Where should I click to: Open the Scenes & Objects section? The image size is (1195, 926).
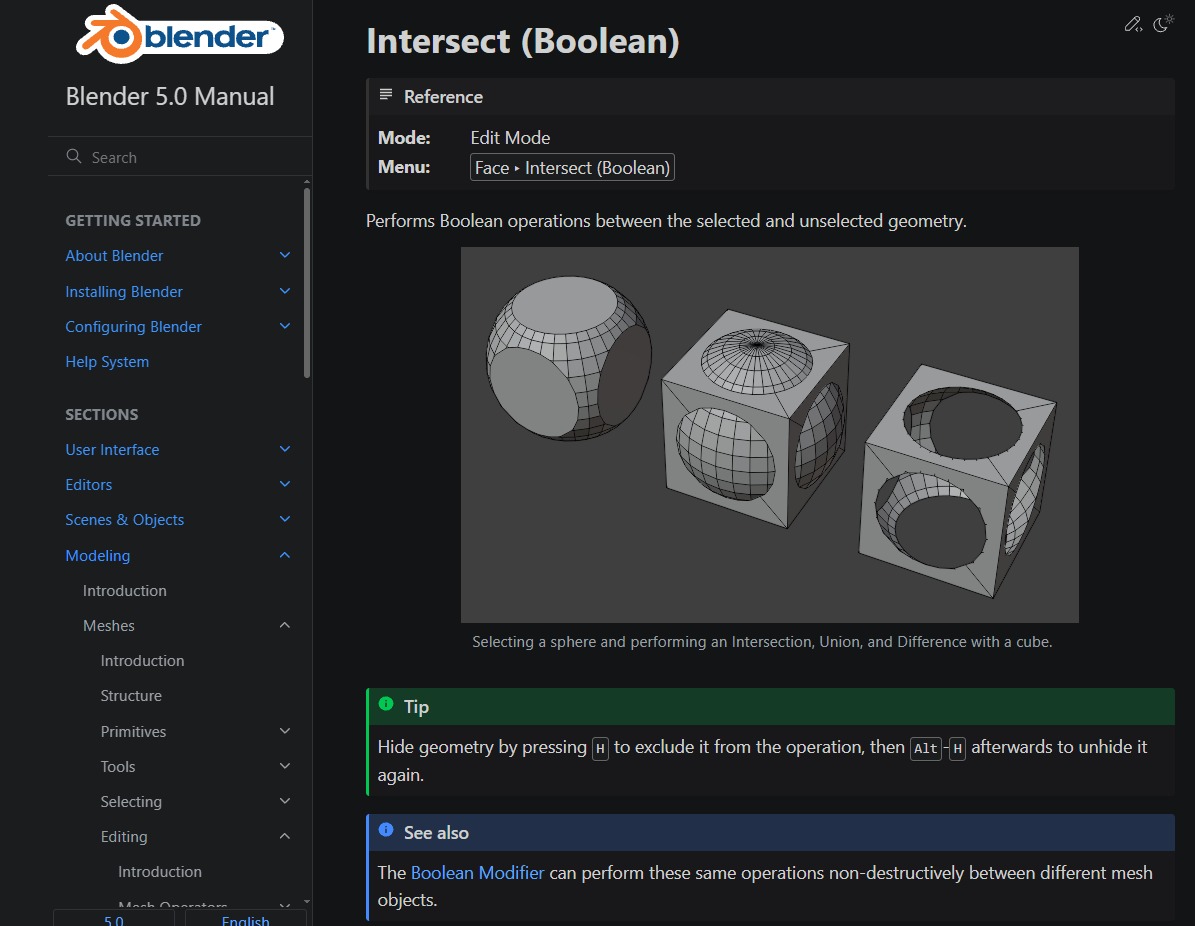point(124,519)
